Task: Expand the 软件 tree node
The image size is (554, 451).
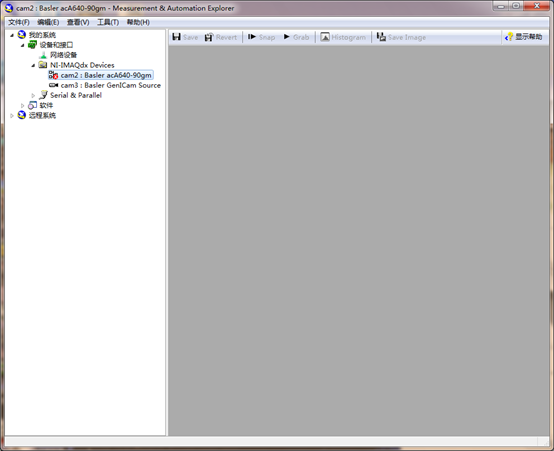Action: pyautogui.click(x=23, y=106)
